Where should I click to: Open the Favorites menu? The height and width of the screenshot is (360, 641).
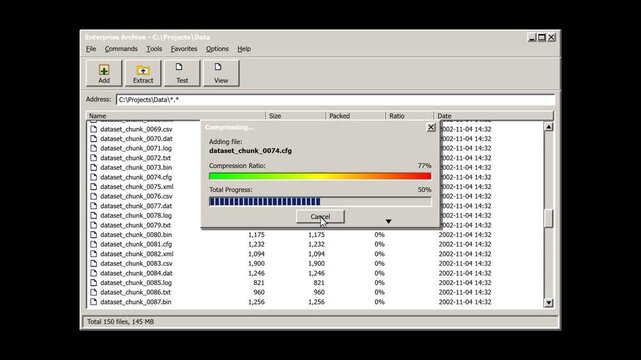[x=184, y=49]
